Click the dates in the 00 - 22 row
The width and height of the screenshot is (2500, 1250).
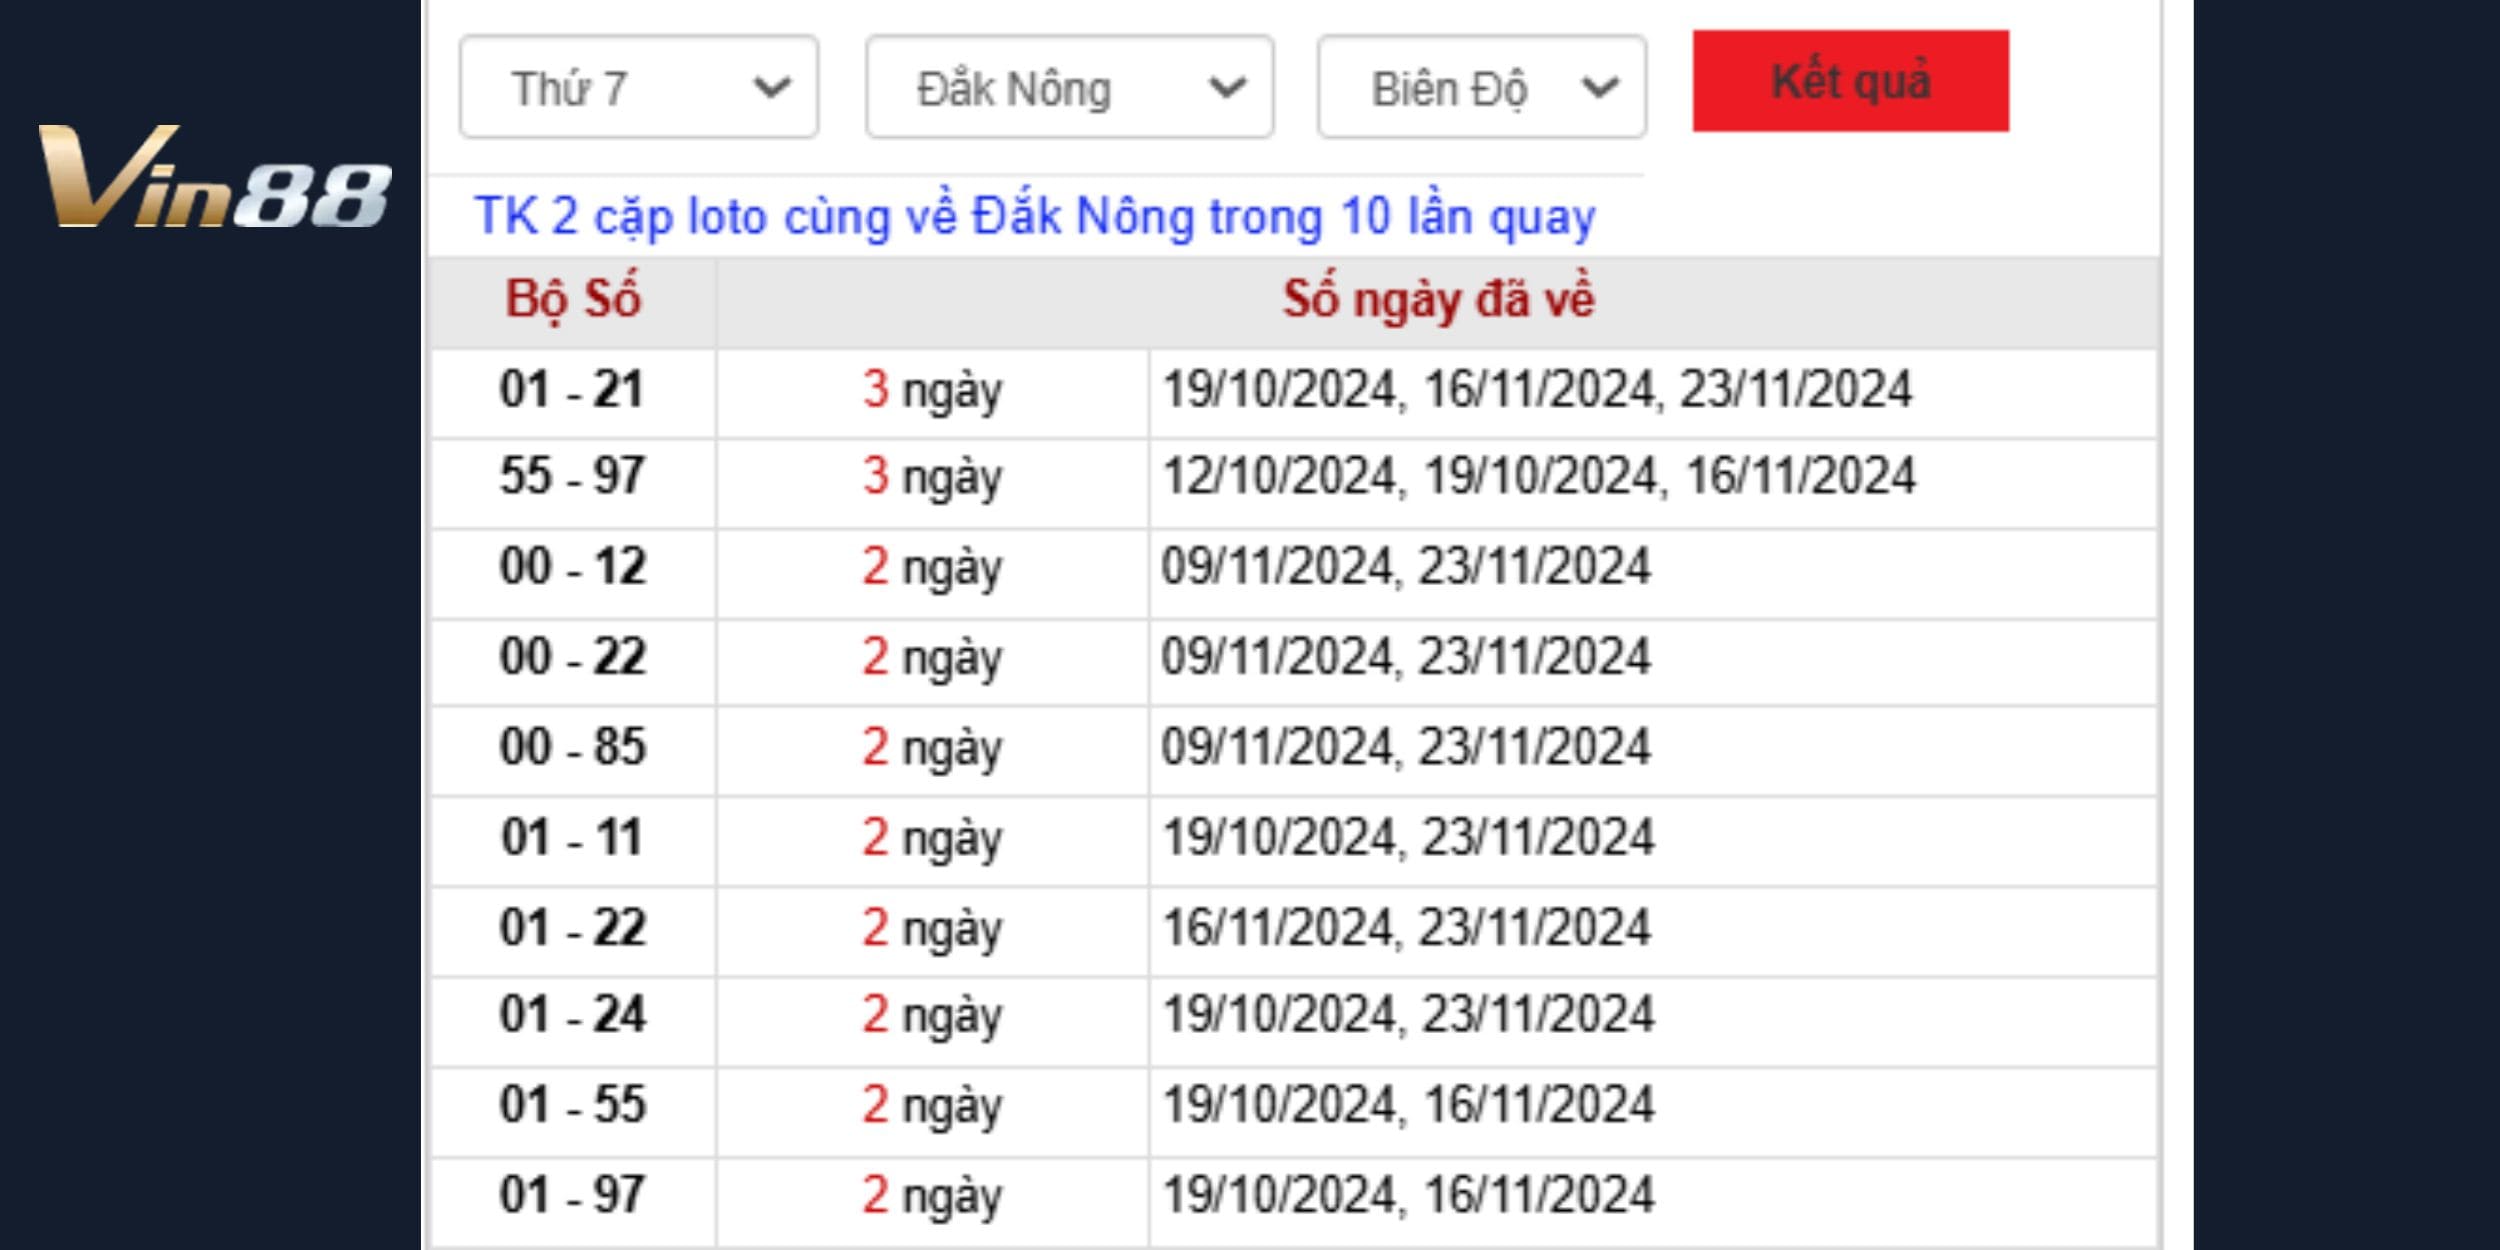click(1406, 657)
